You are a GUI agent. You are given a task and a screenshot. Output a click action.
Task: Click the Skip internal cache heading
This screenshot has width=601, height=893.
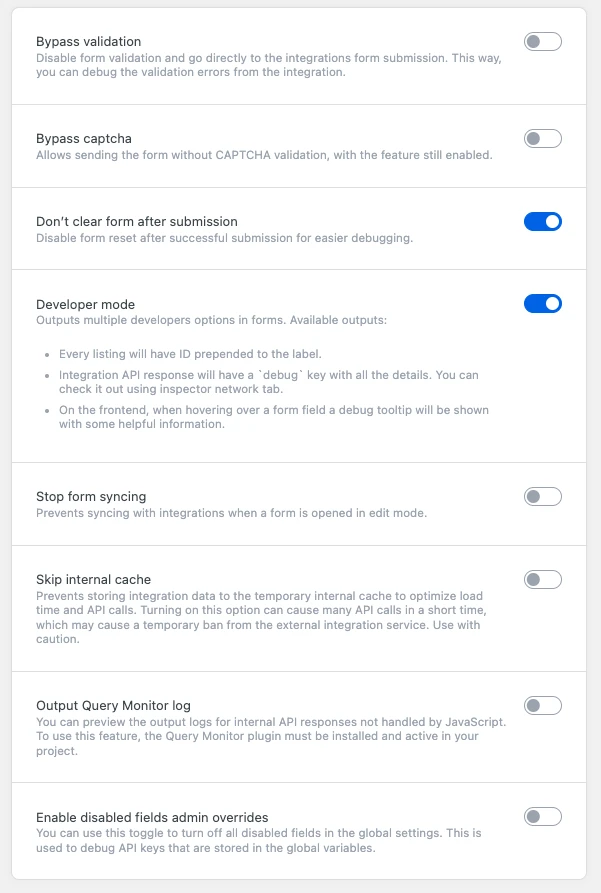(x=93, y=579)
